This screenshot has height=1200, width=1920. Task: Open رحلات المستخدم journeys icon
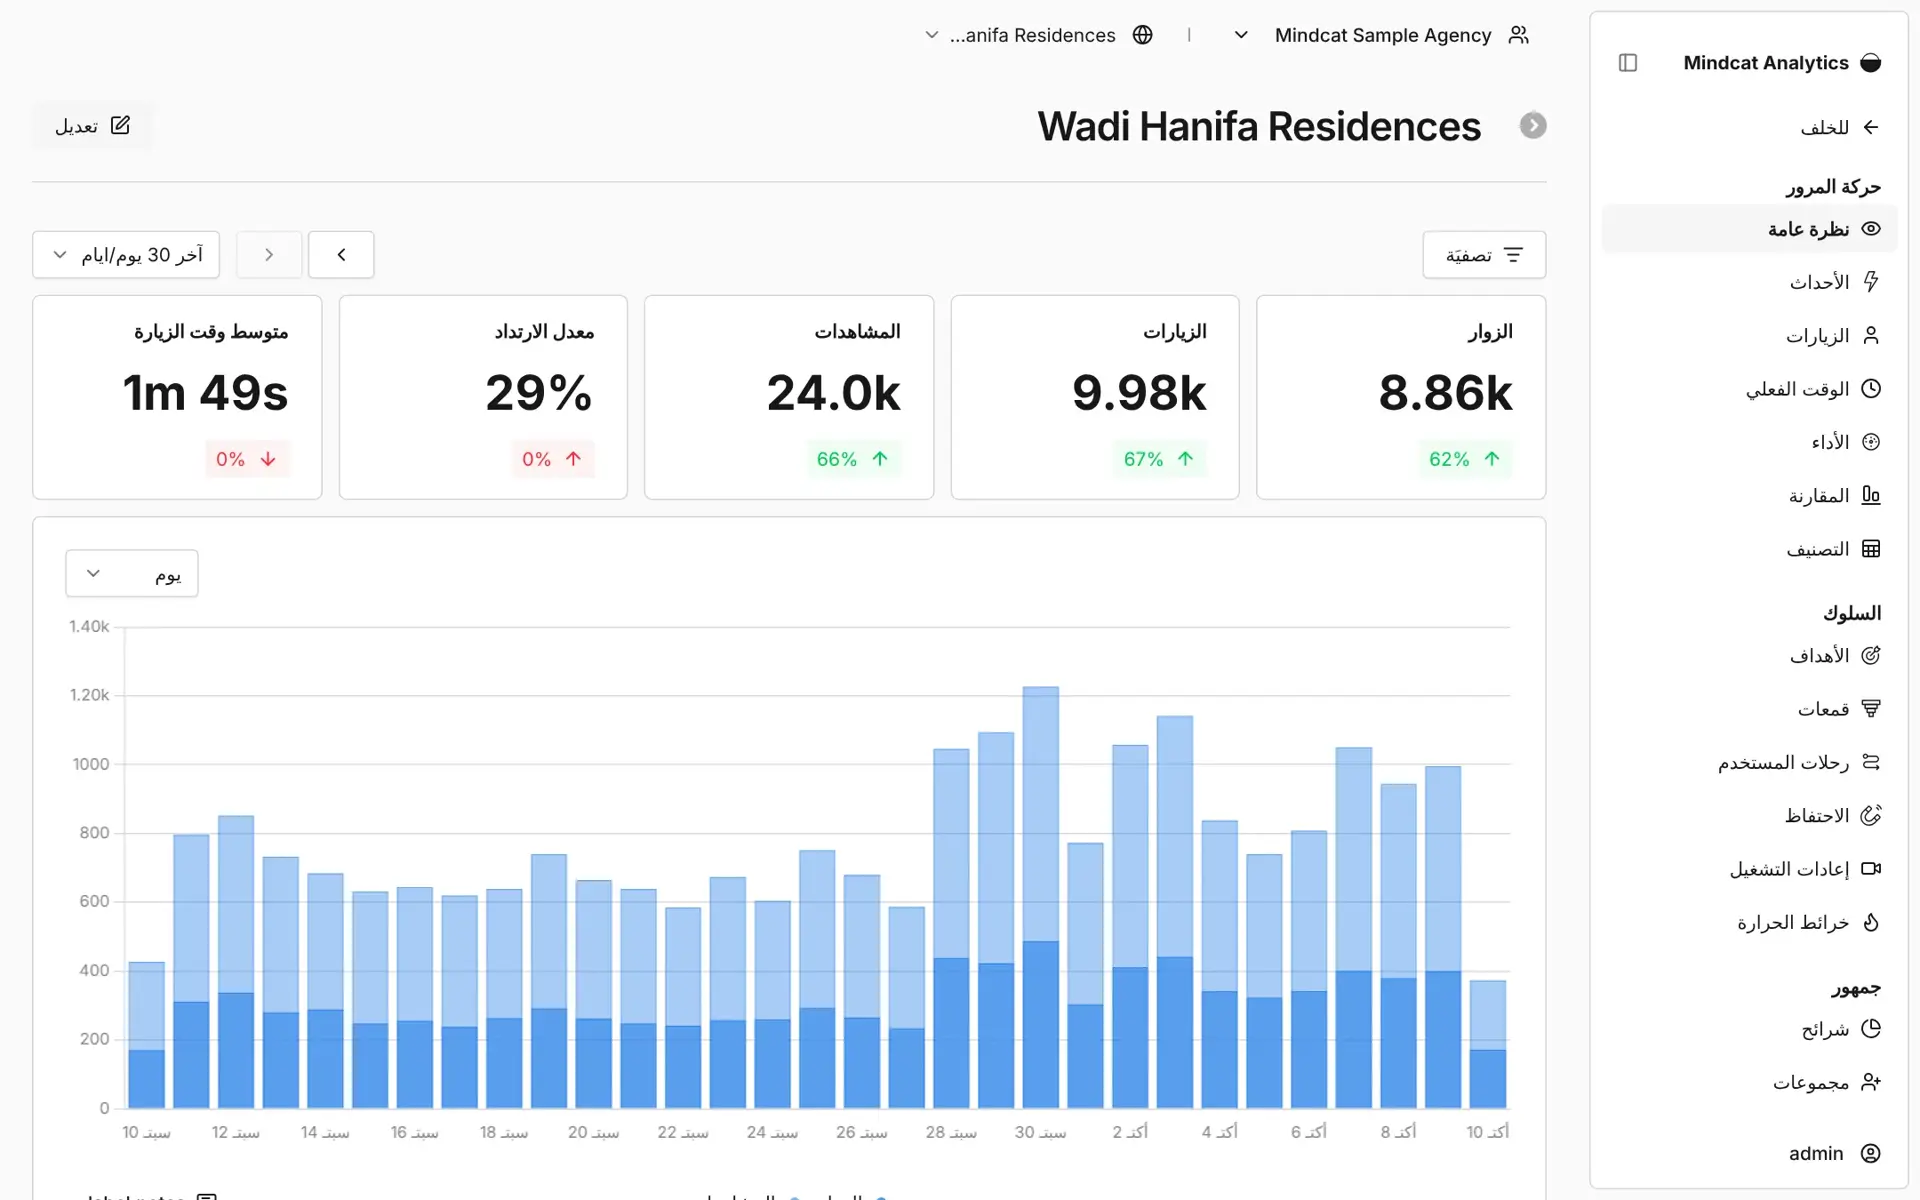[x=1871, y=762]
